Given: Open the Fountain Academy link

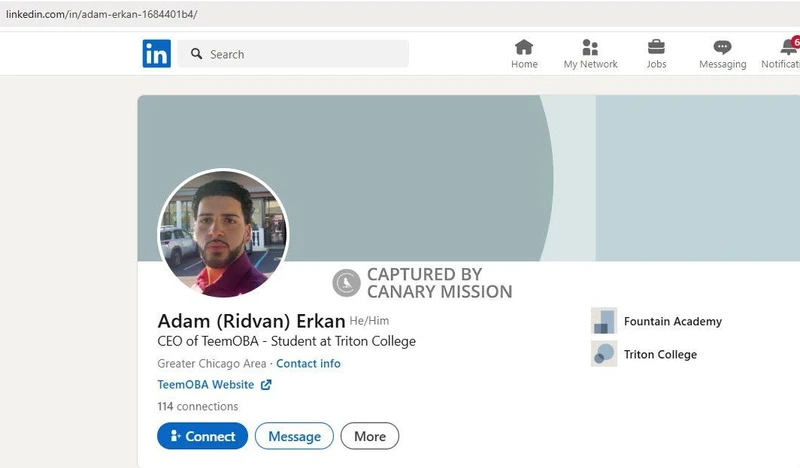Looking at the screenshot, I should pos(672,321).
